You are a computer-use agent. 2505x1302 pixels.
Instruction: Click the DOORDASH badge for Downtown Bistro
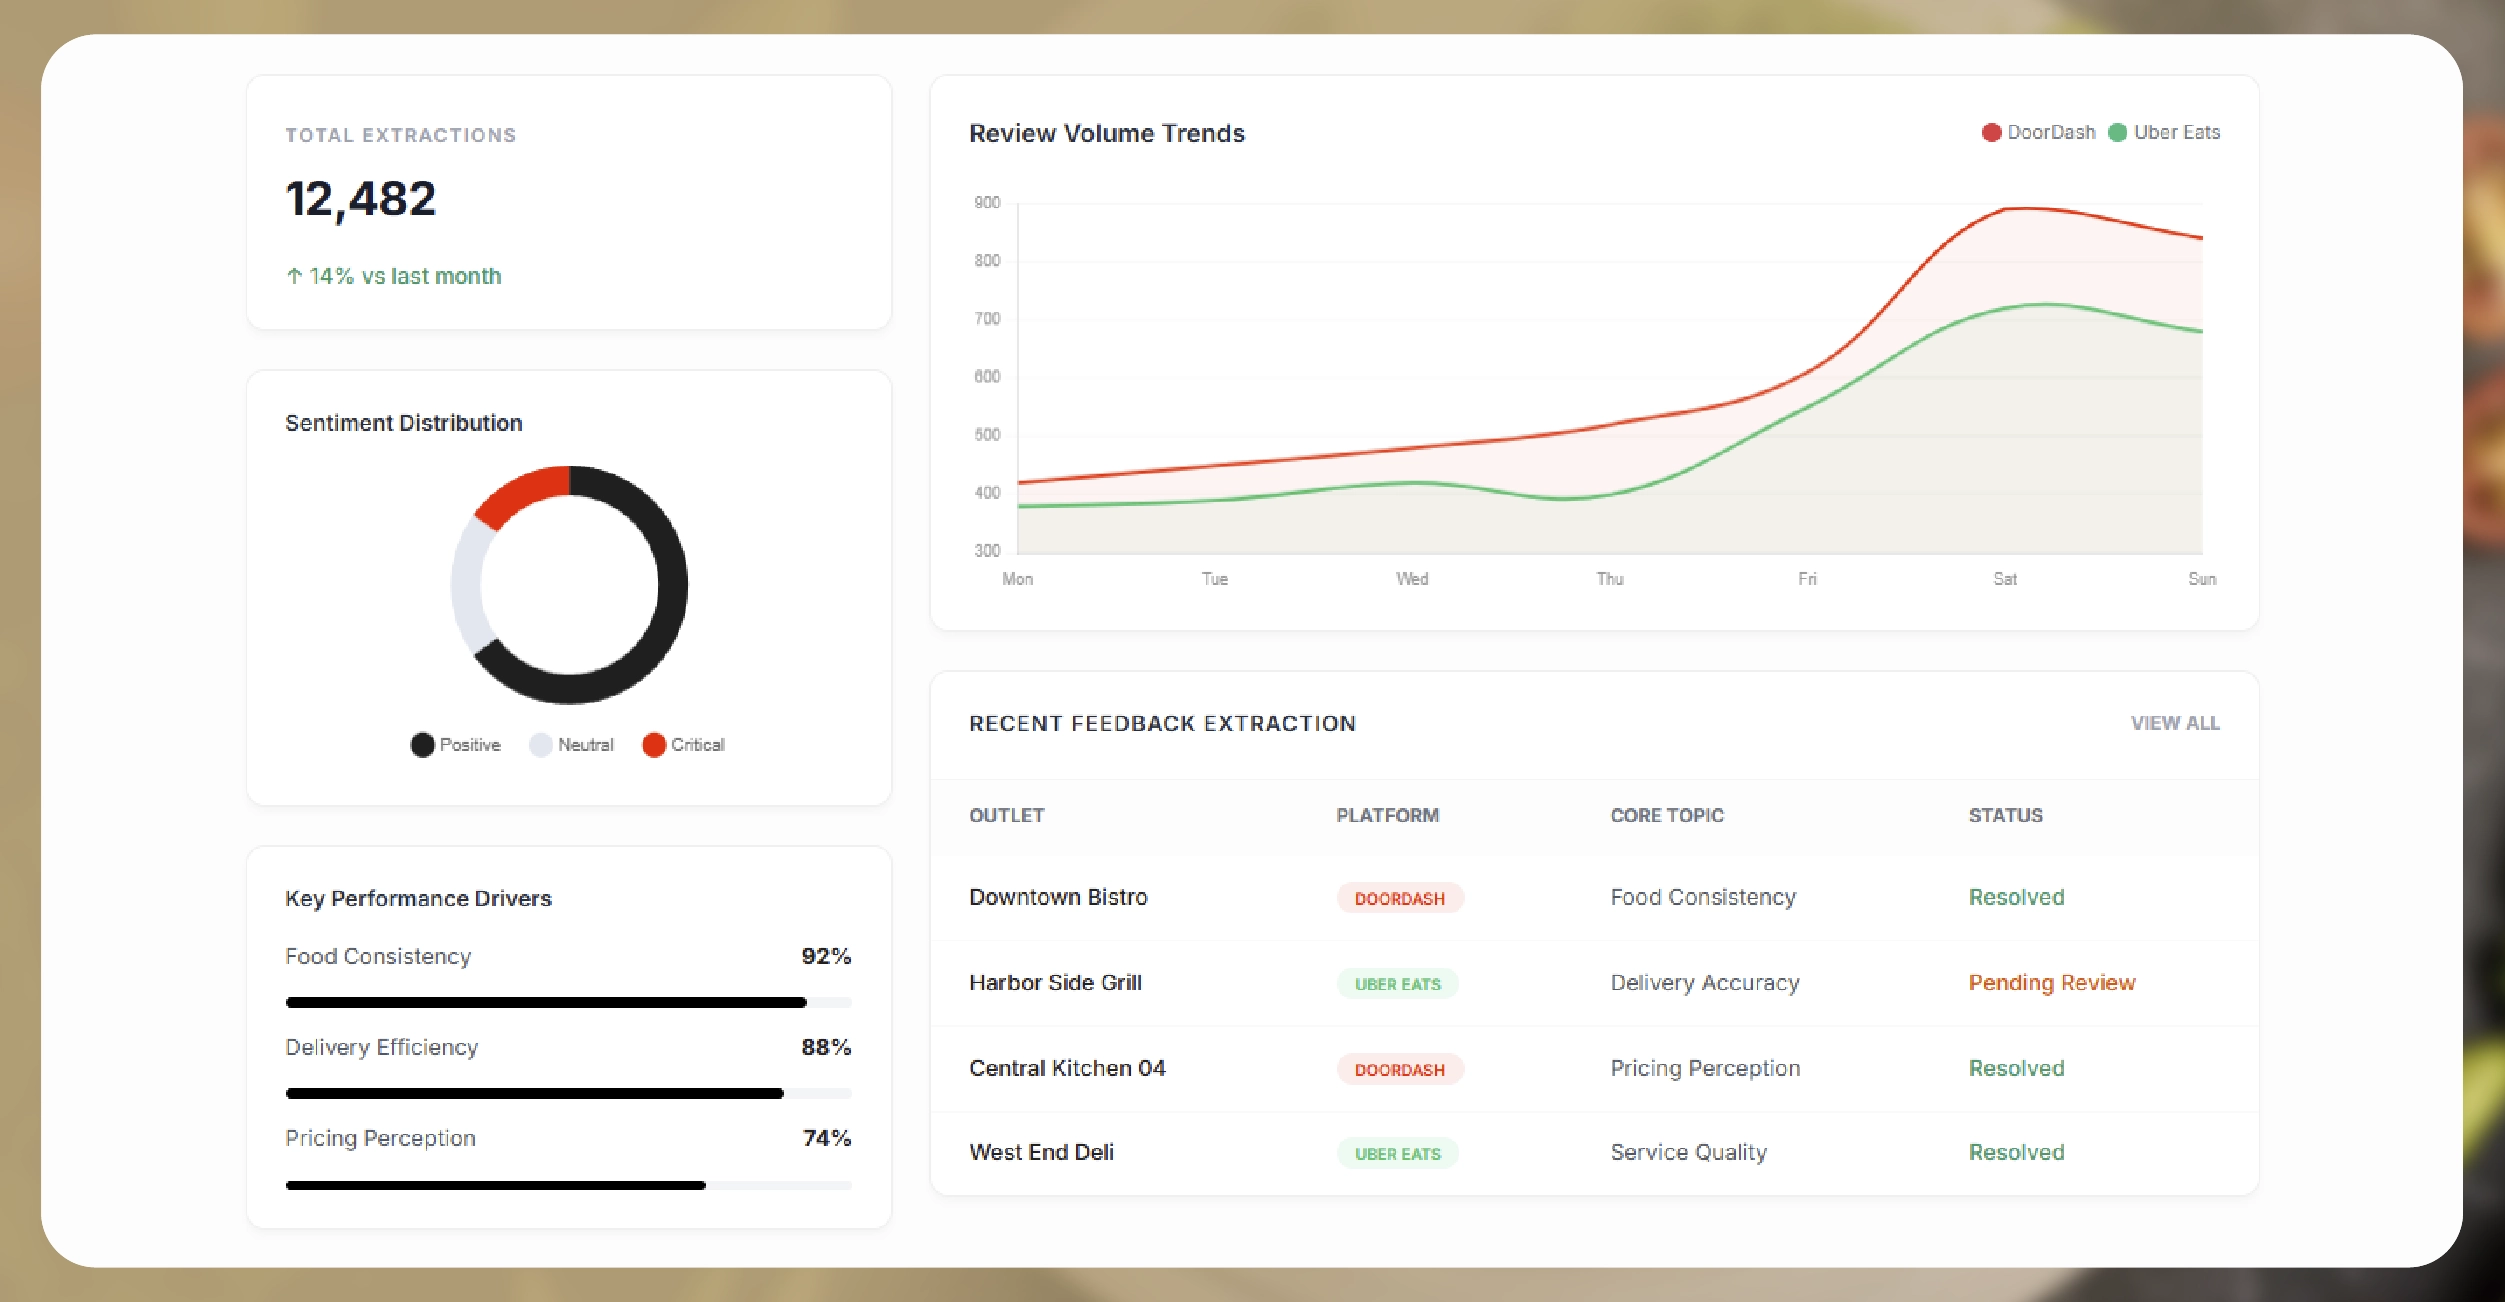1399,898
